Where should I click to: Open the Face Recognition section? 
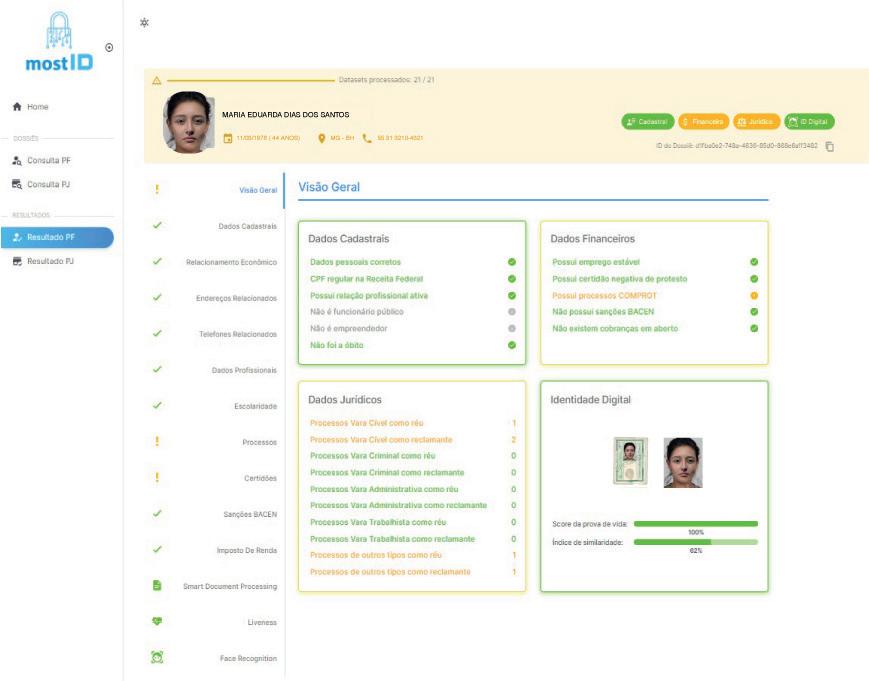point(248,659)
